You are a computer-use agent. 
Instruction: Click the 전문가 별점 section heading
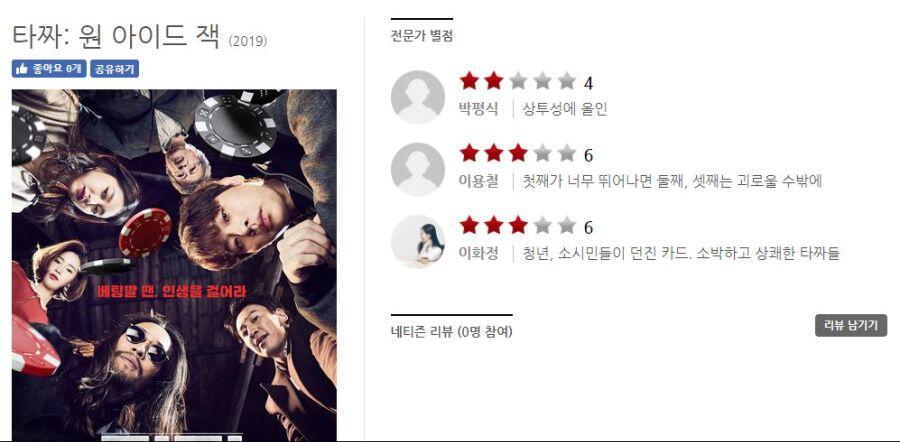pyautogui.click(x=422, y=36)
